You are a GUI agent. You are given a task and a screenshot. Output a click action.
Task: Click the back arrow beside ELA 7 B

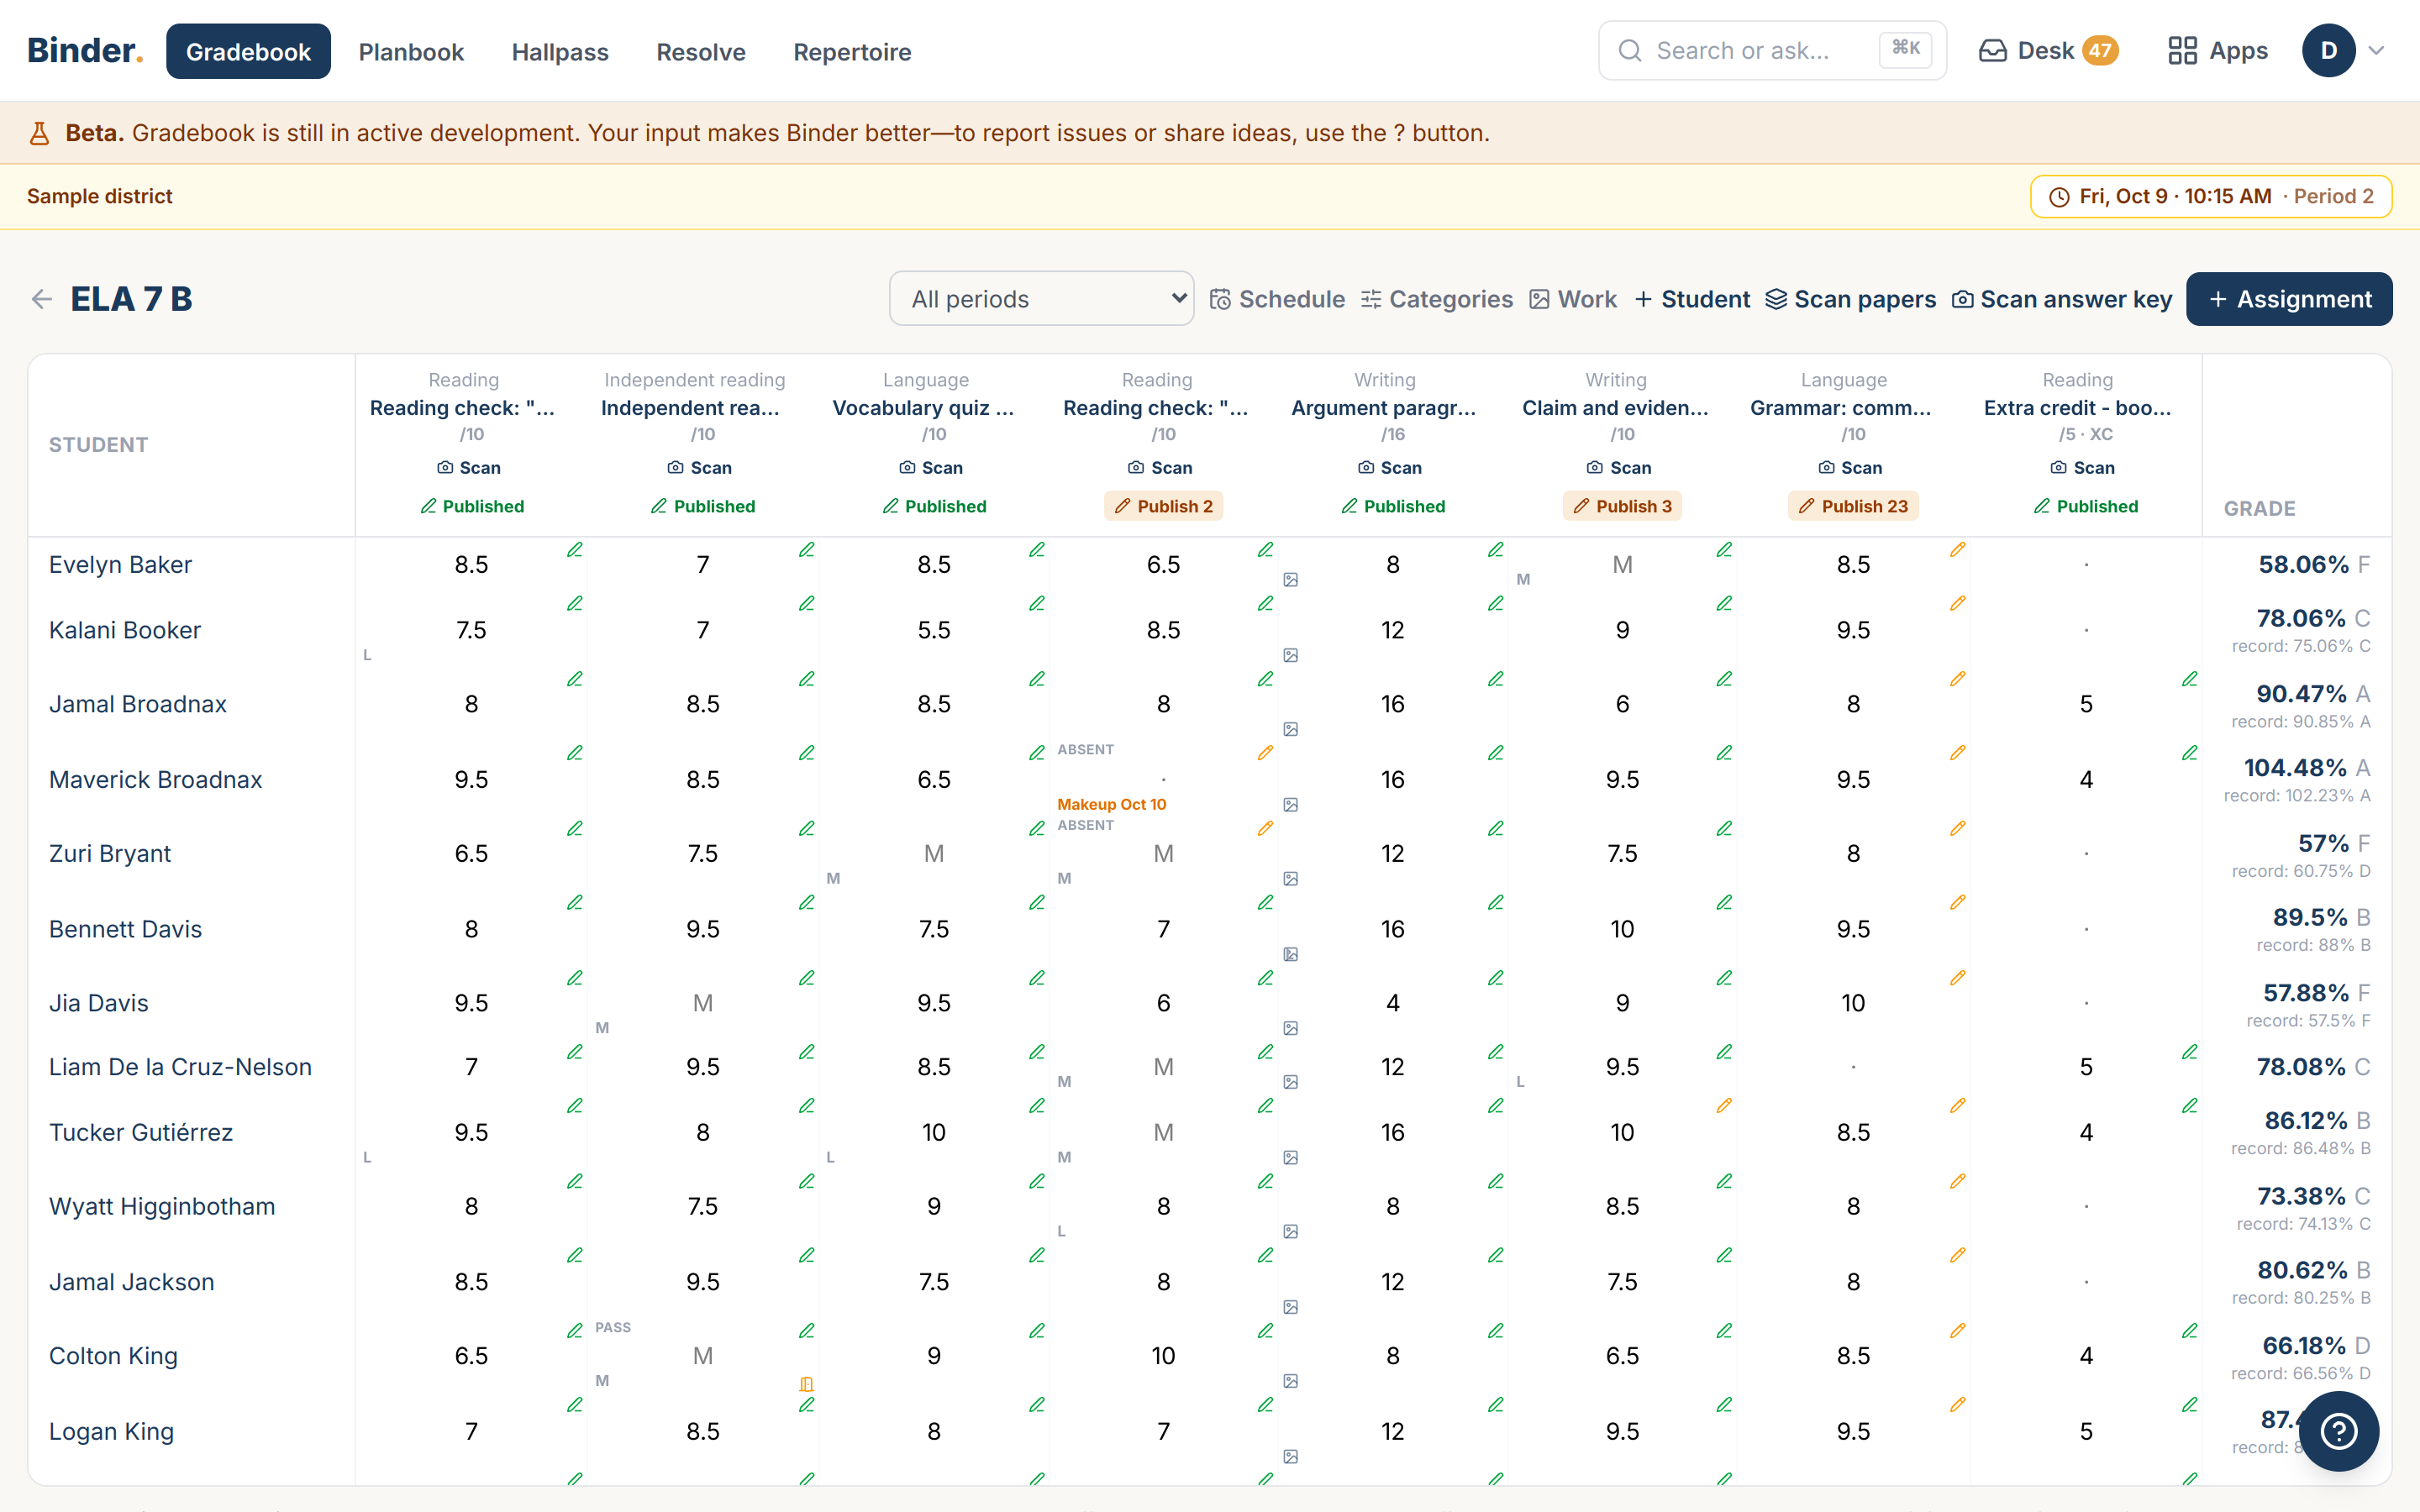click(41, 299)
